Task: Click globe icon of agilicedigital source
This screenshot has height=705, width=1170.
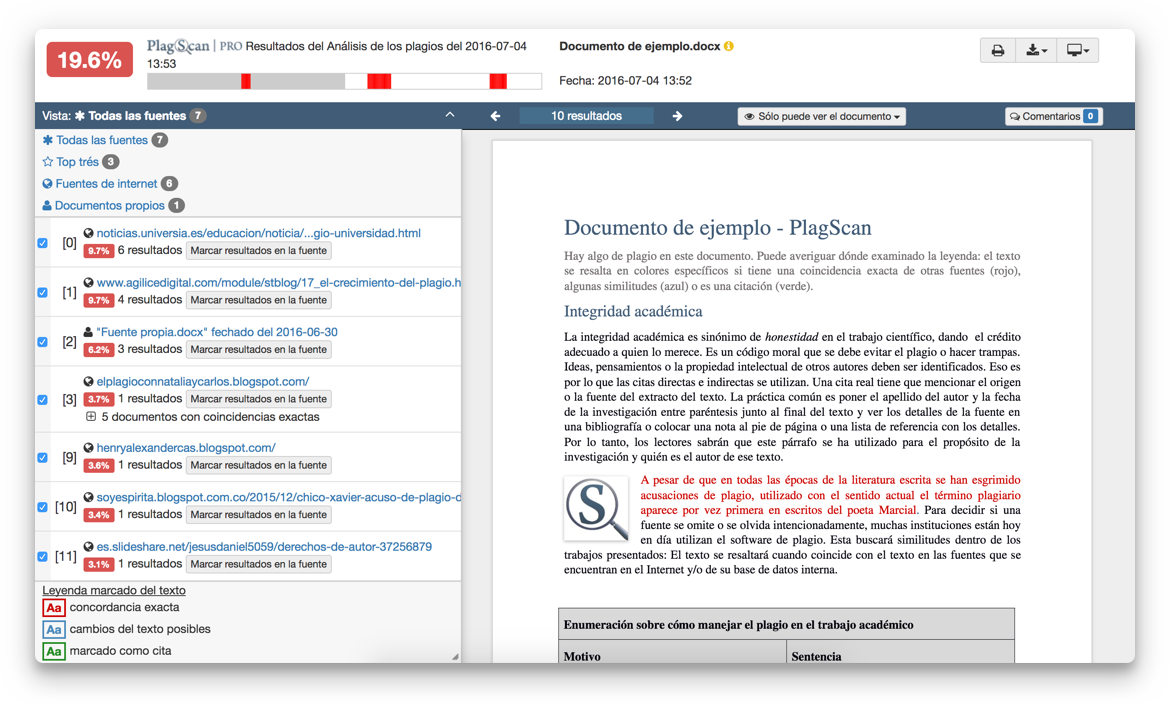Action: [88, 283]
